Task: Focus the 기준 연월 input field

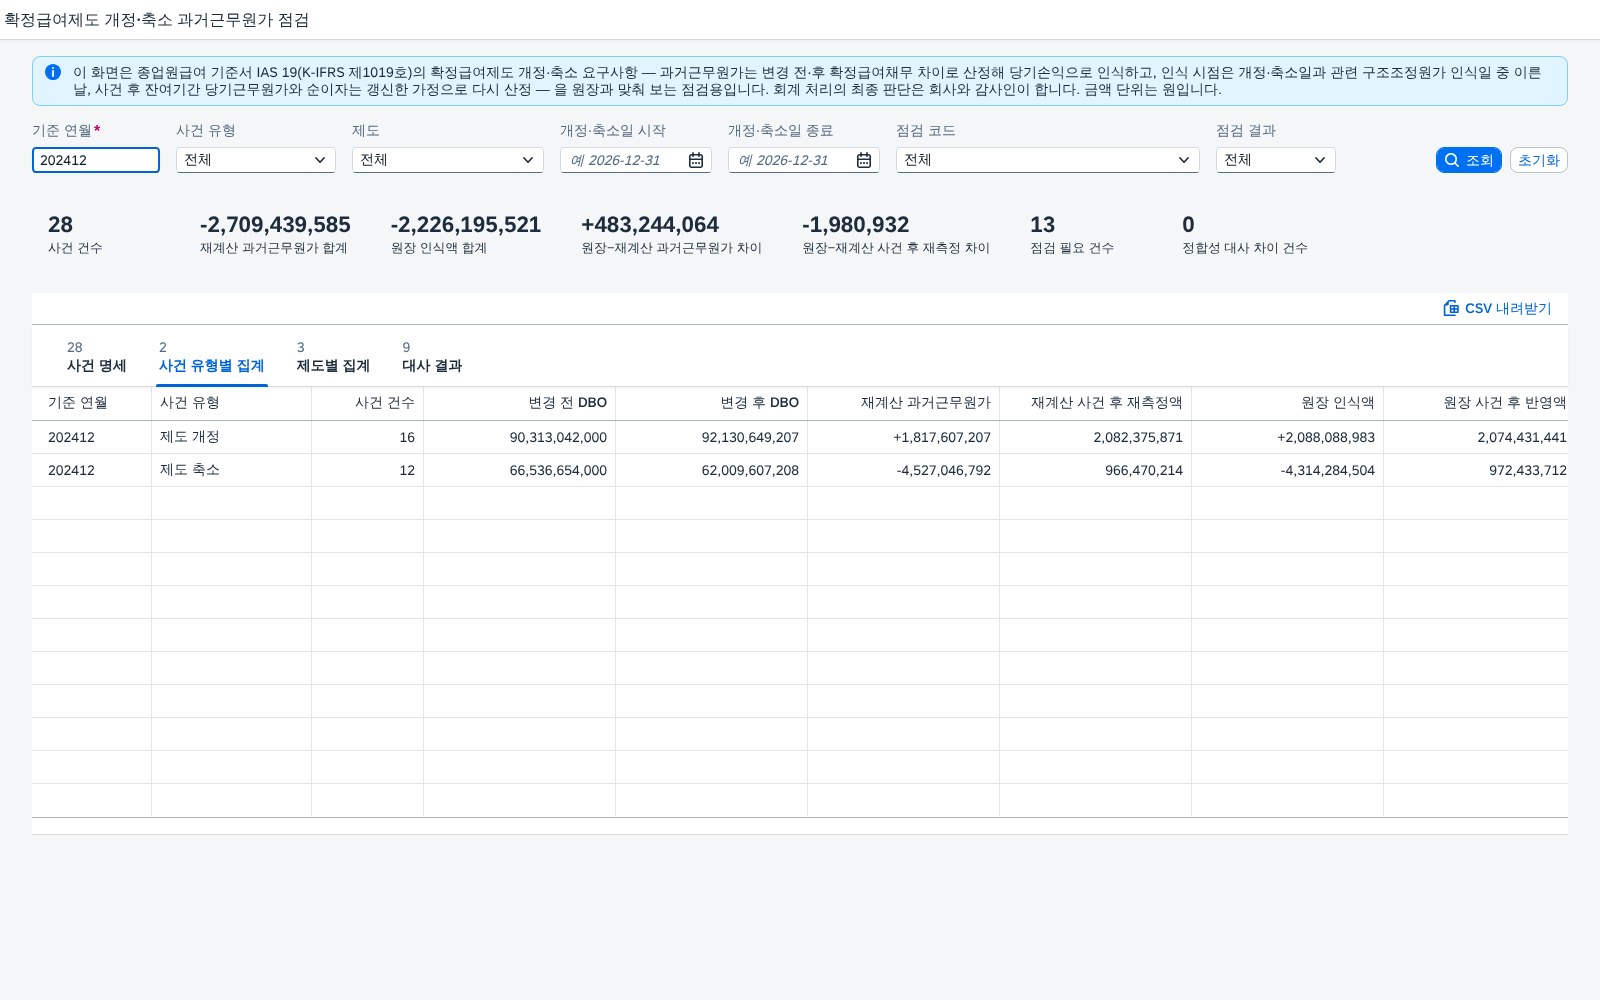Action: pyautogui.click(x=96, y=160)
